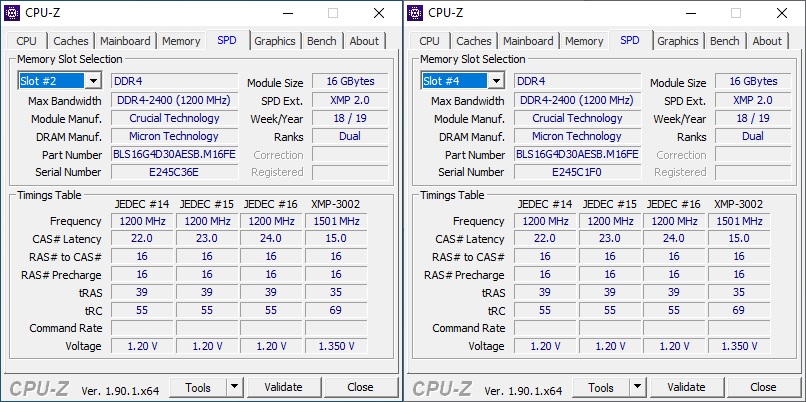The image size is (806, 402).
Task: Click XMP-3002 tRC value 69 in right window
Action: coord(739,310)
